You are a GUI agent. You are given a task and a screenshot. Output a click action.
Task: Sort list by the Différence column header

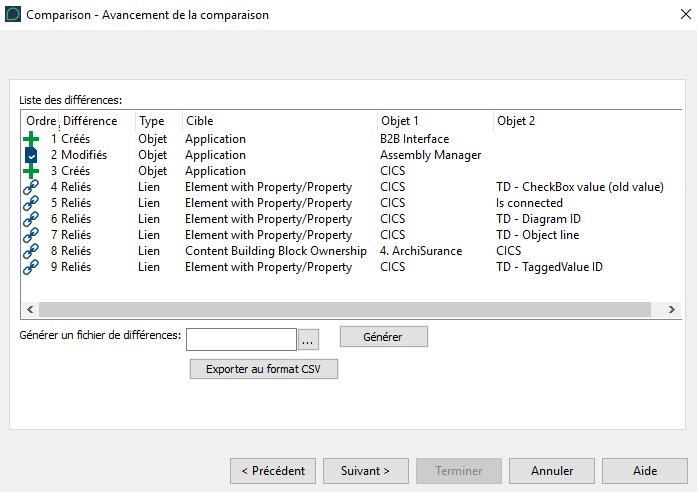(x=90, y=121)
